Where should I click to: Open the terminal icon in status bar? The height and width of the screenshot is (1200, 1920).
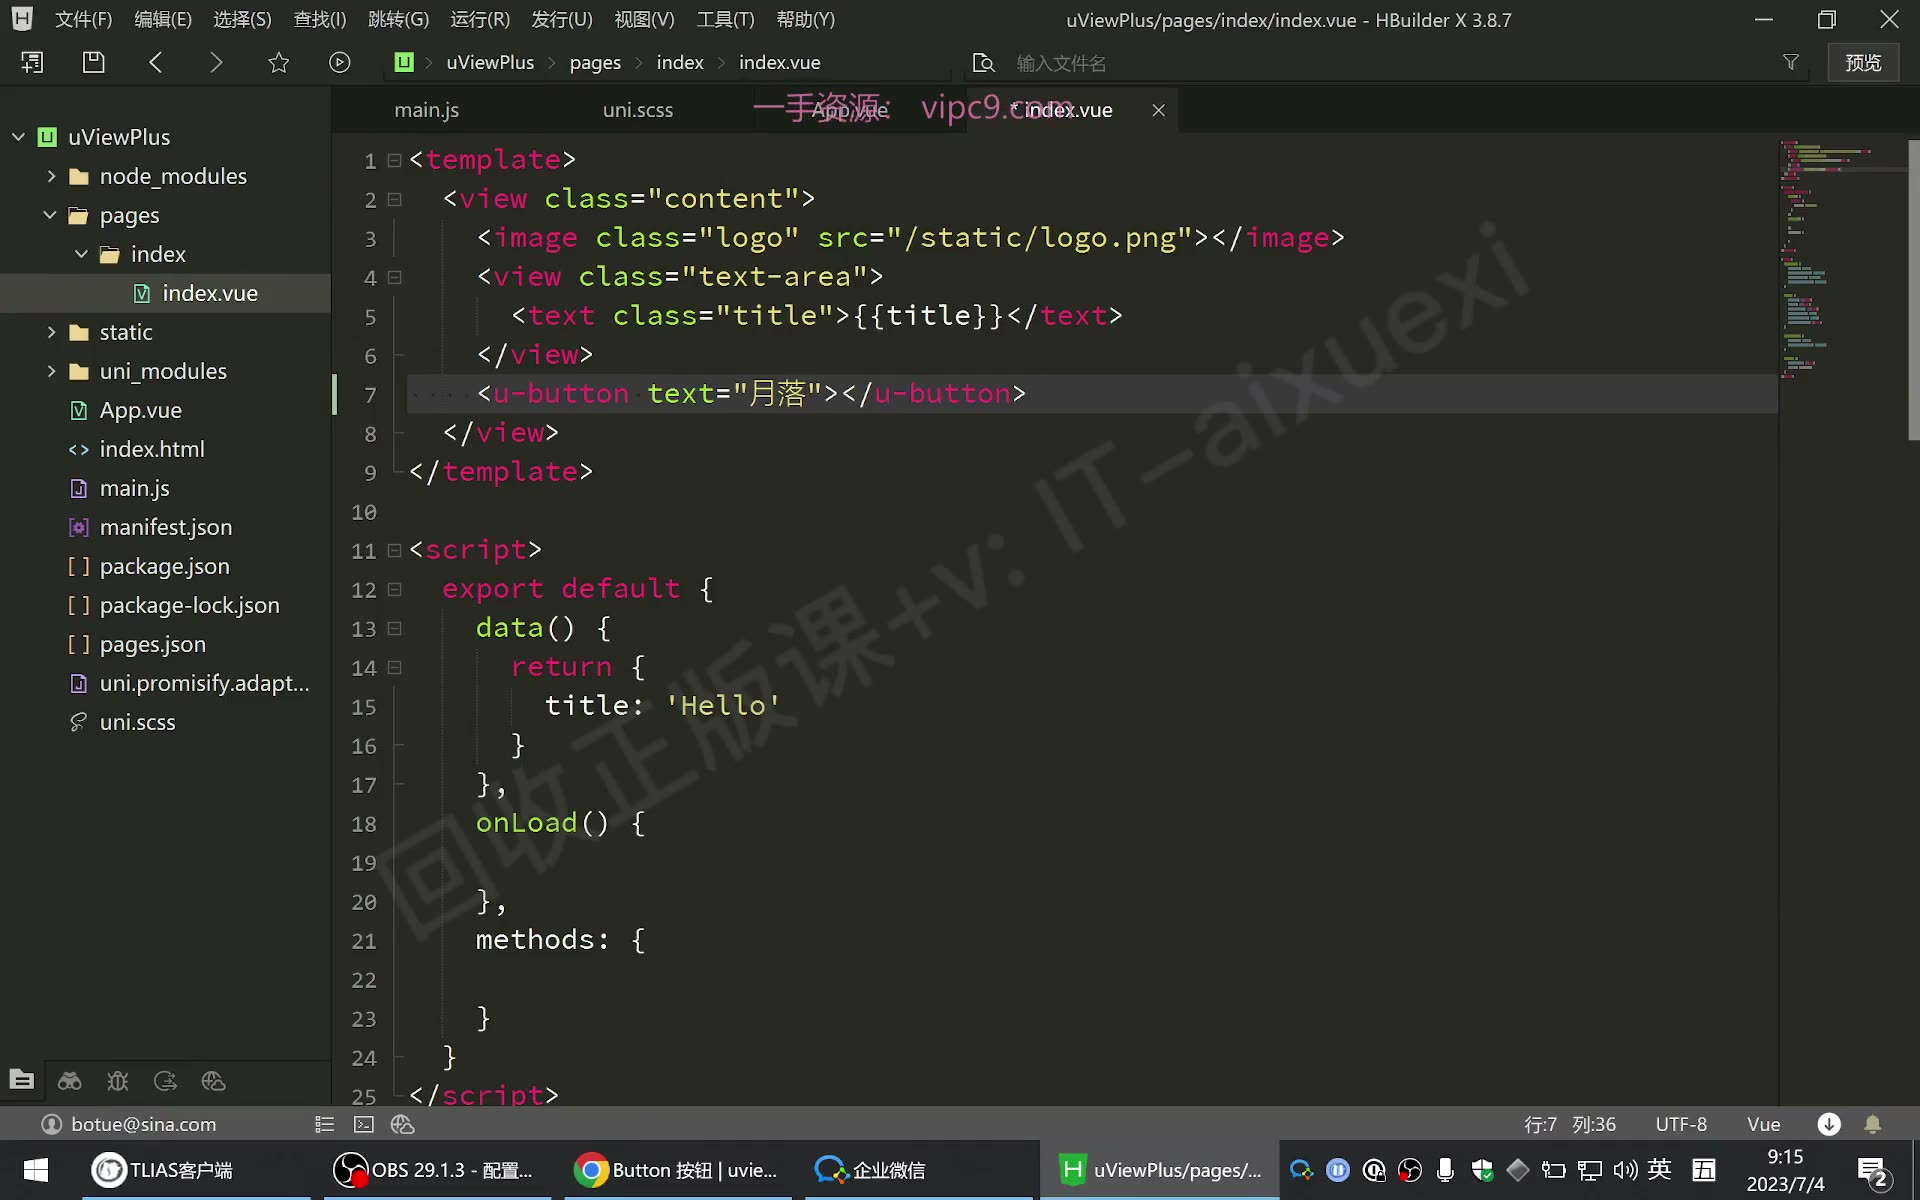pos(364,1124)
